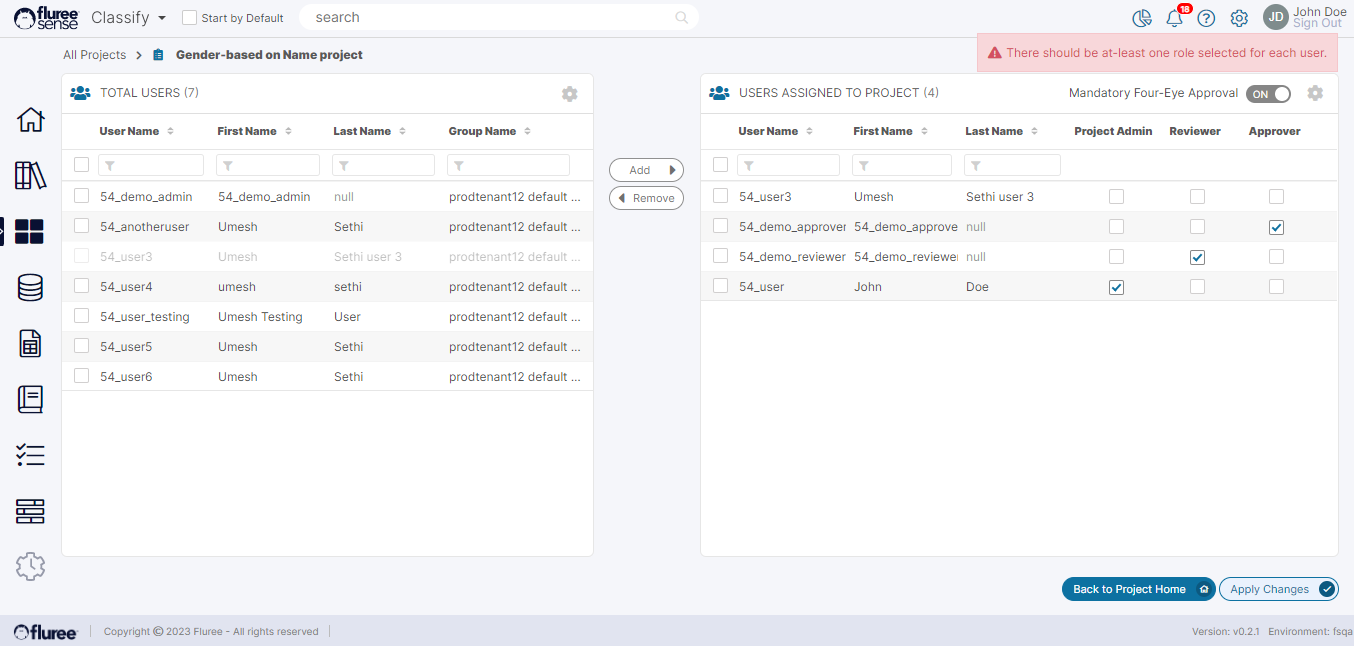The height and width of the screenshot is (646, 1354).
Task: Click the Add button
Action: 646,170
